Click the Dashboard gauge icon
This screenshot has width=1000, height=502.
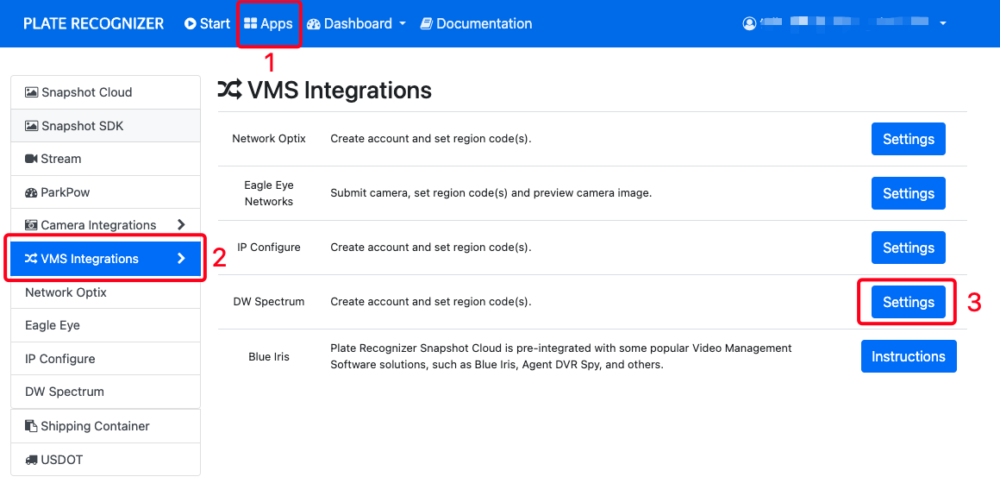[313, 24]
